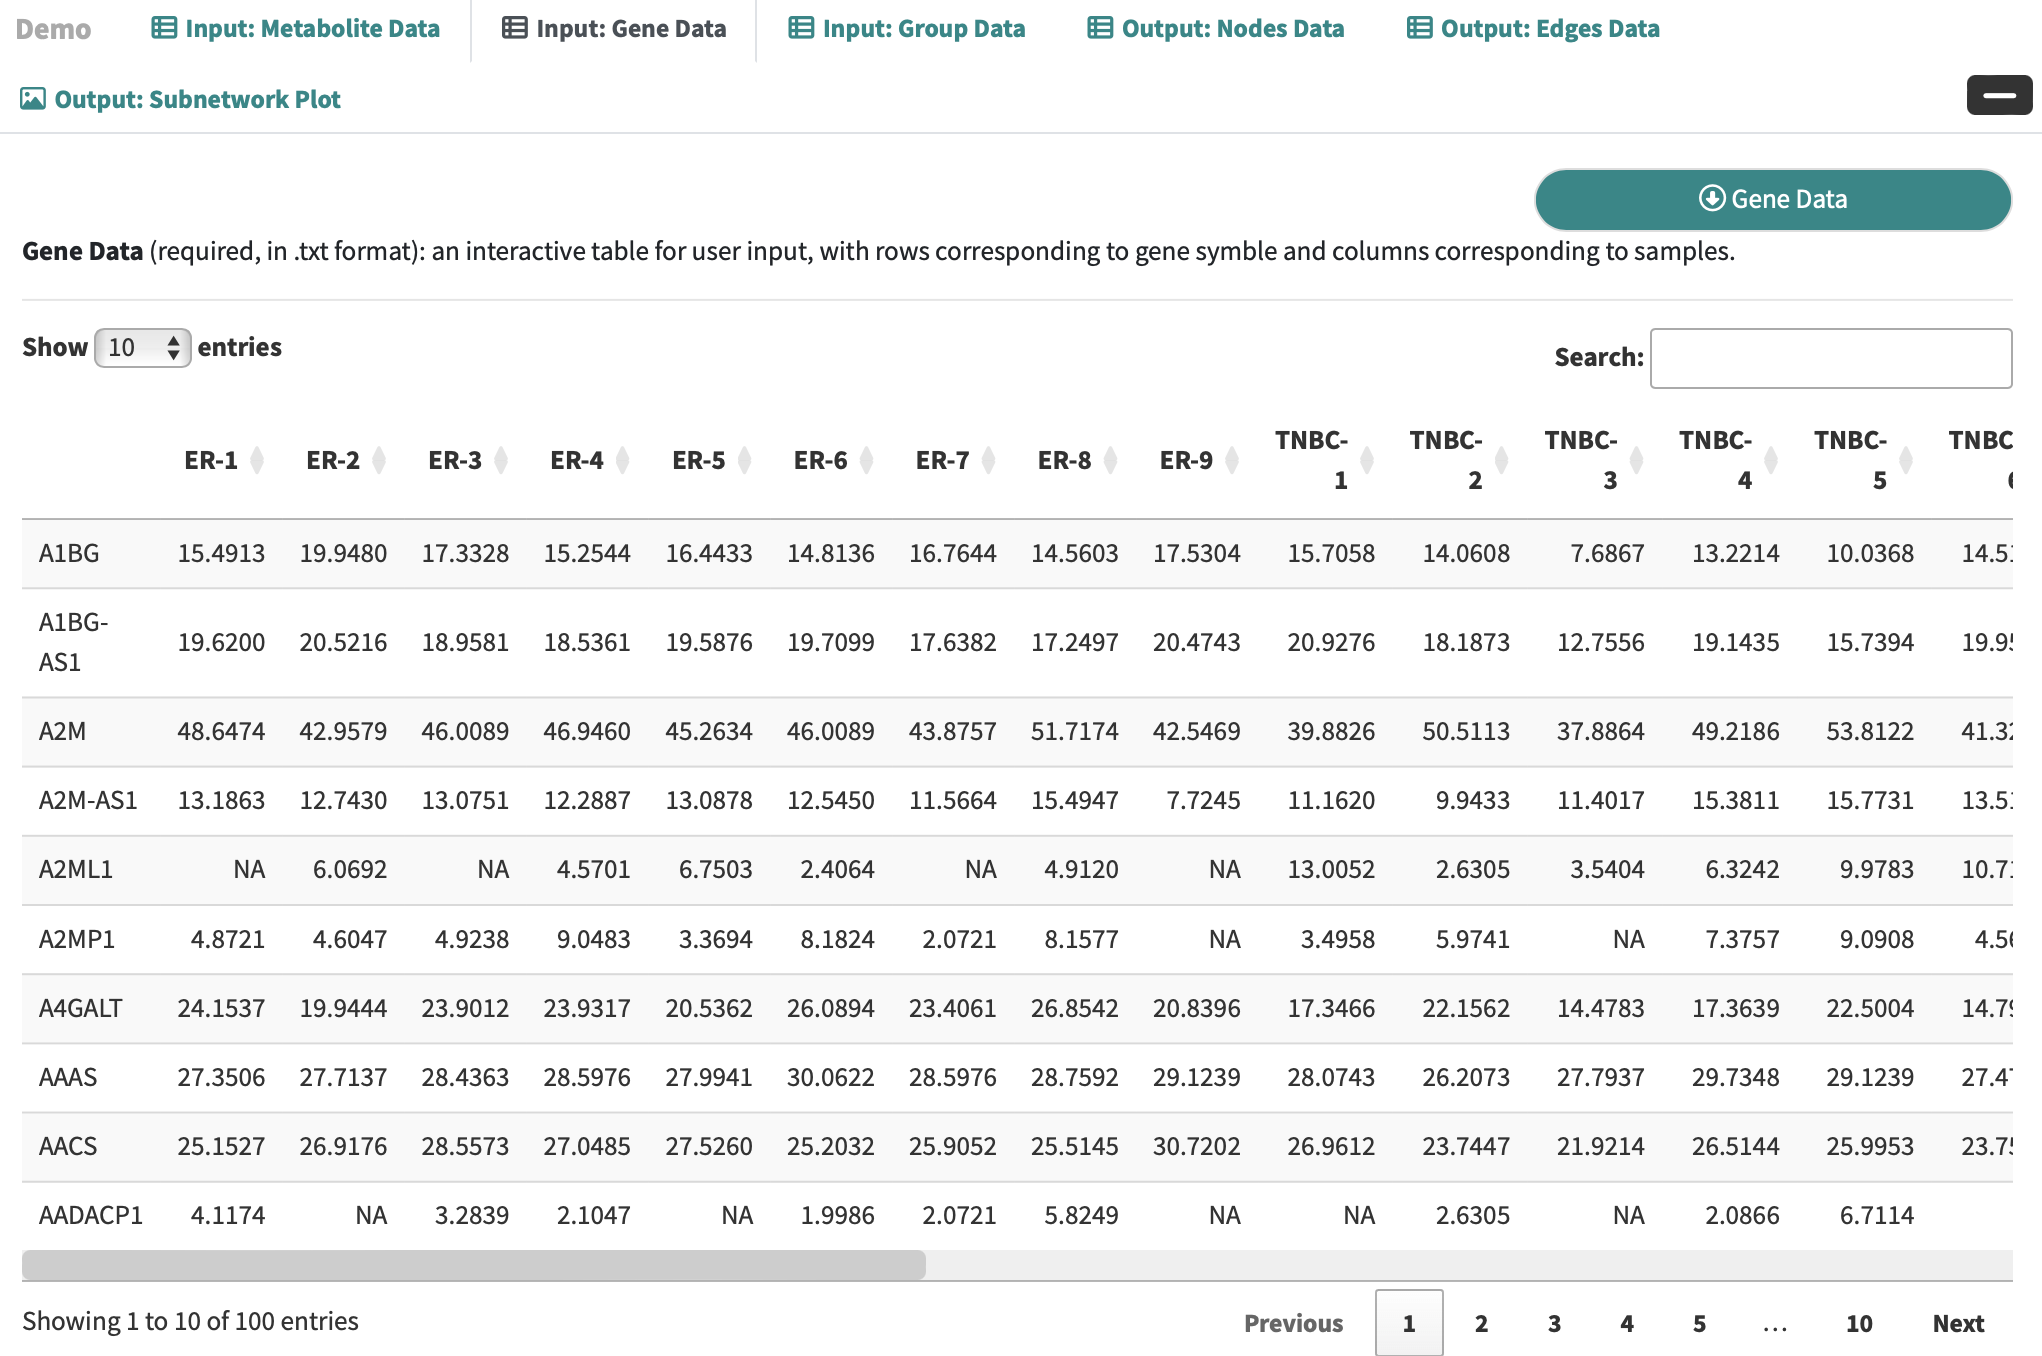2042x1356 pixels.
Task: Sort by ER-9 column arrows
Action: coord(1233,460)
